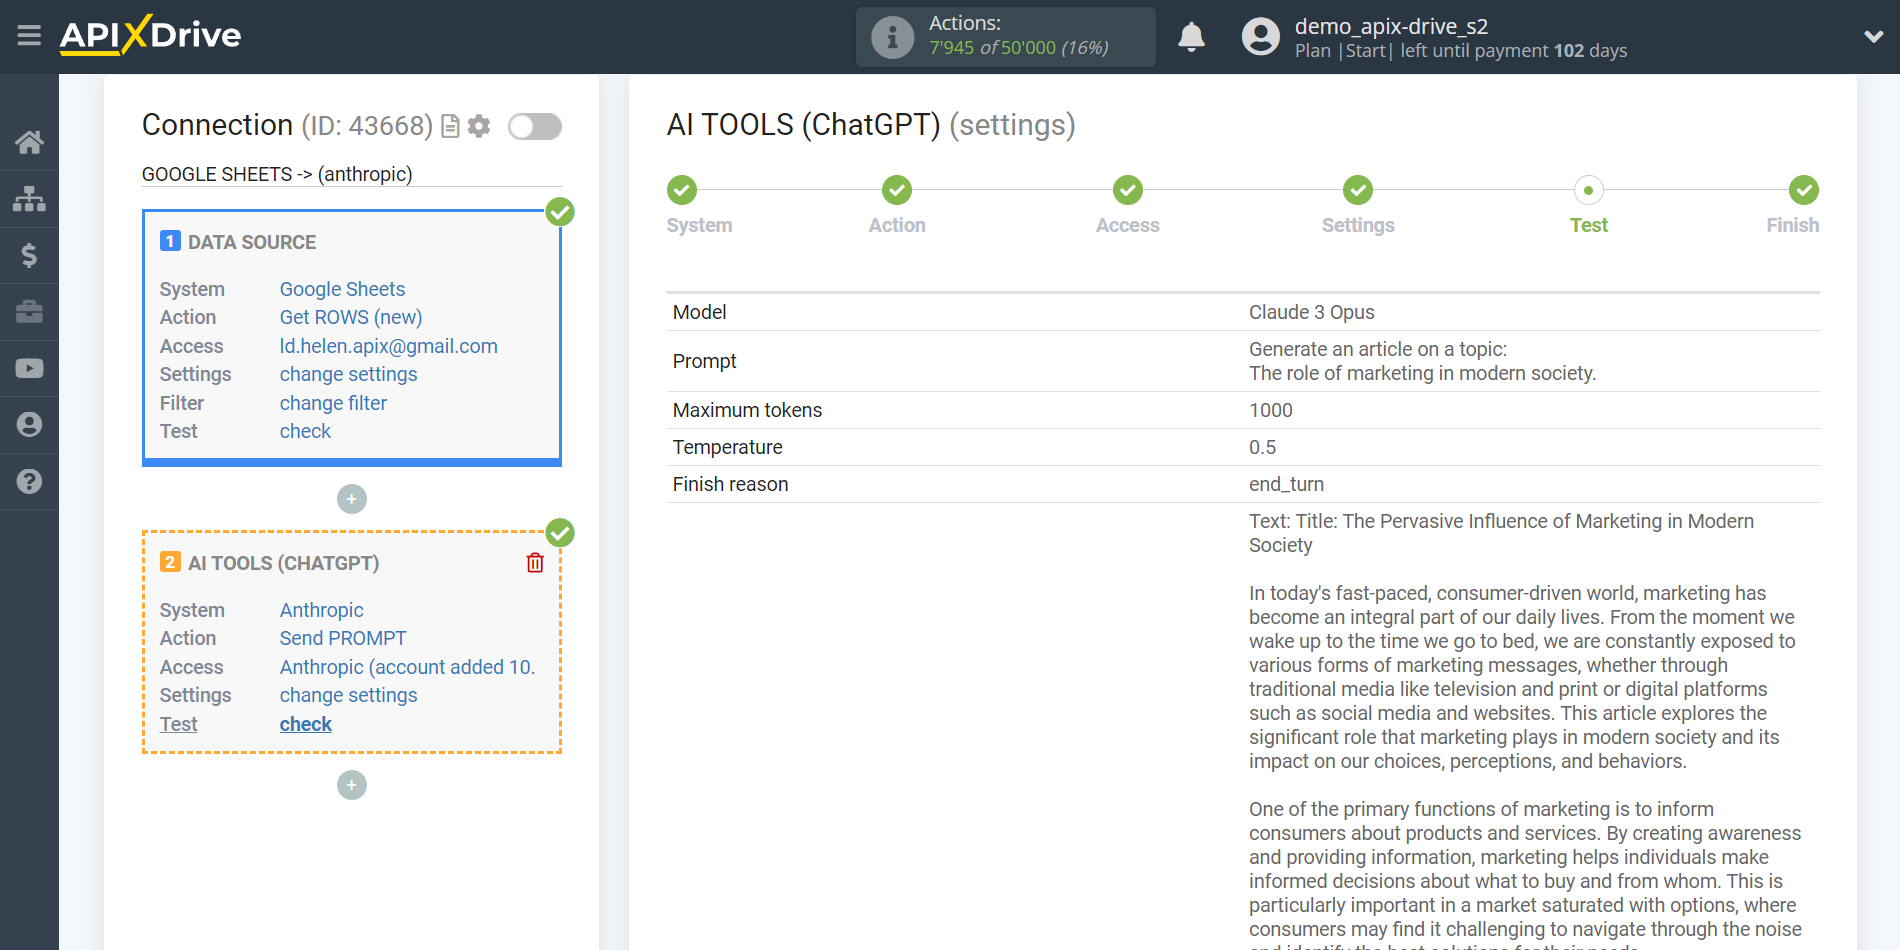1900x950 pixels.
Task: Go to the Finish step
Action: [1804, 190]
